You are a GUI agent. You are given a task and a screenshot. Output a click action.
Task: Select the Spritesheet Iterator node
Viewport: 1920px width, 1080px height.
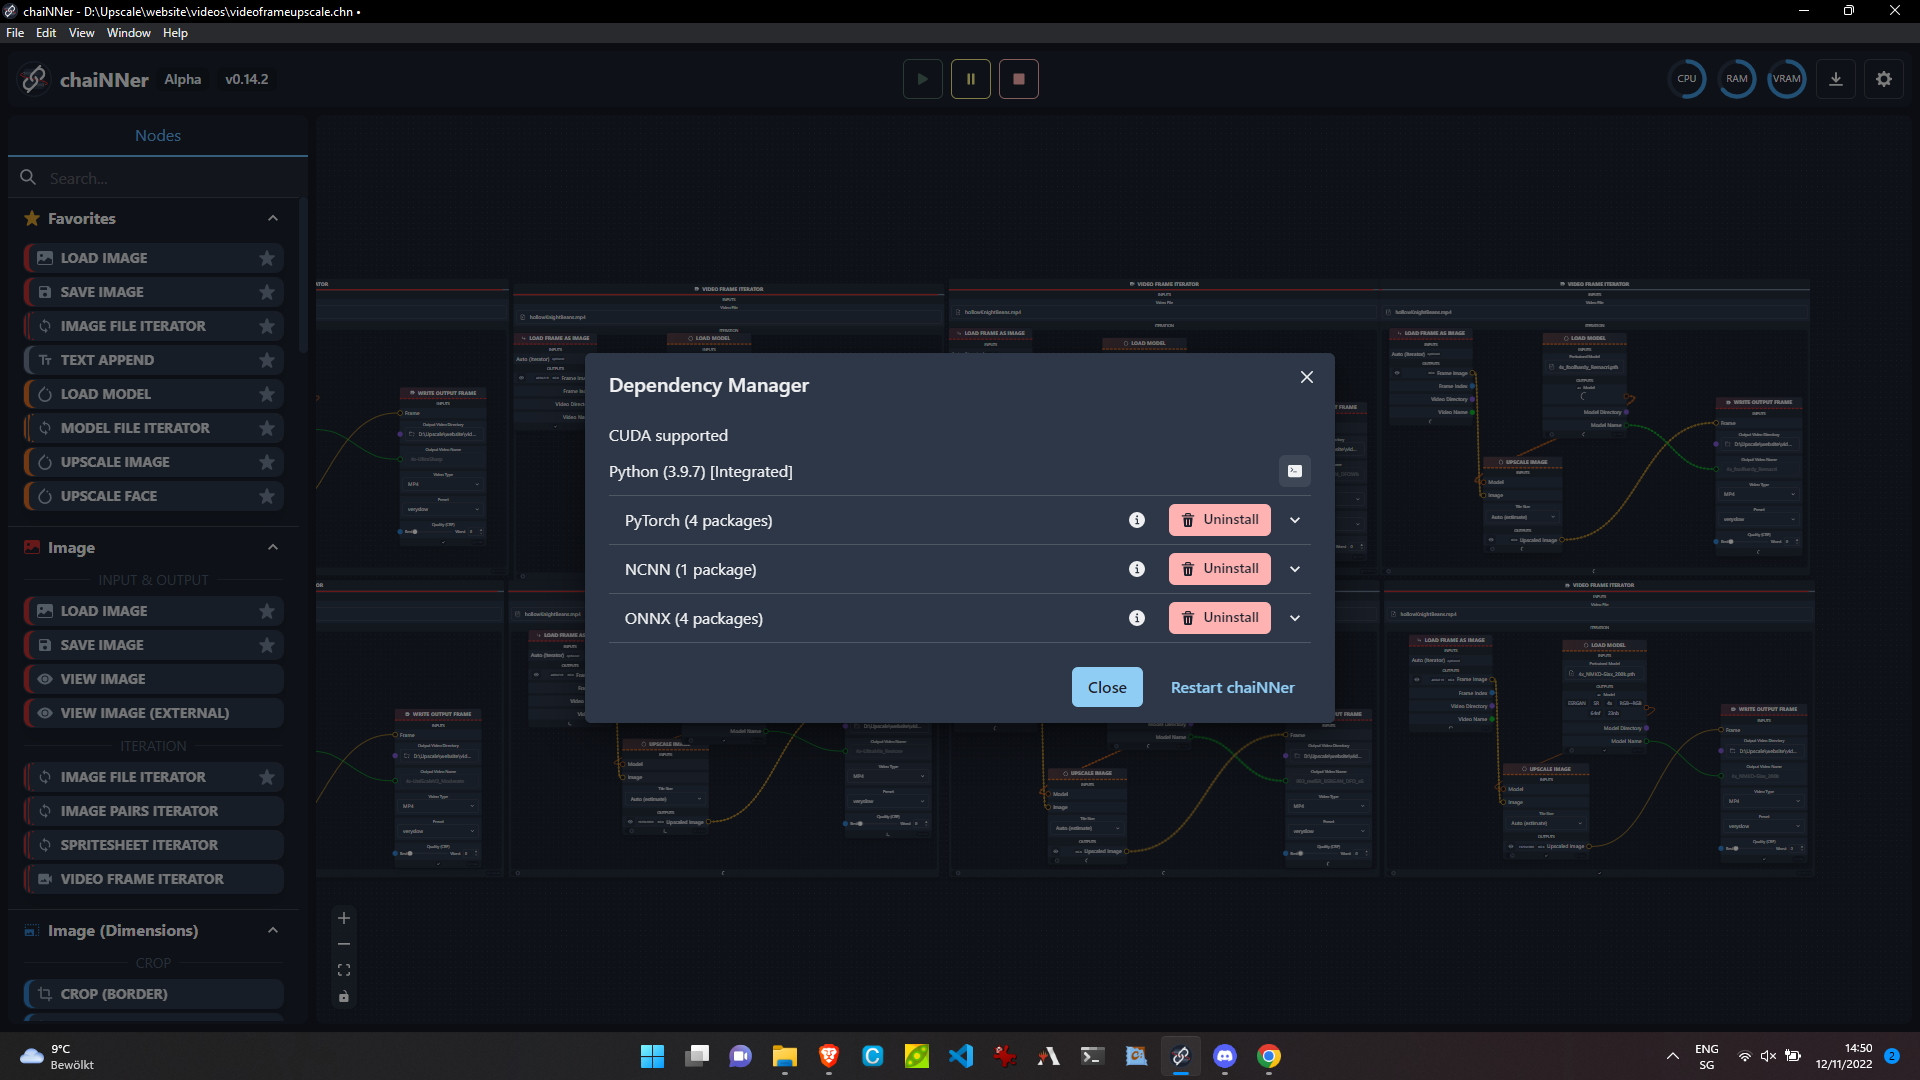[x=153, y=845]
